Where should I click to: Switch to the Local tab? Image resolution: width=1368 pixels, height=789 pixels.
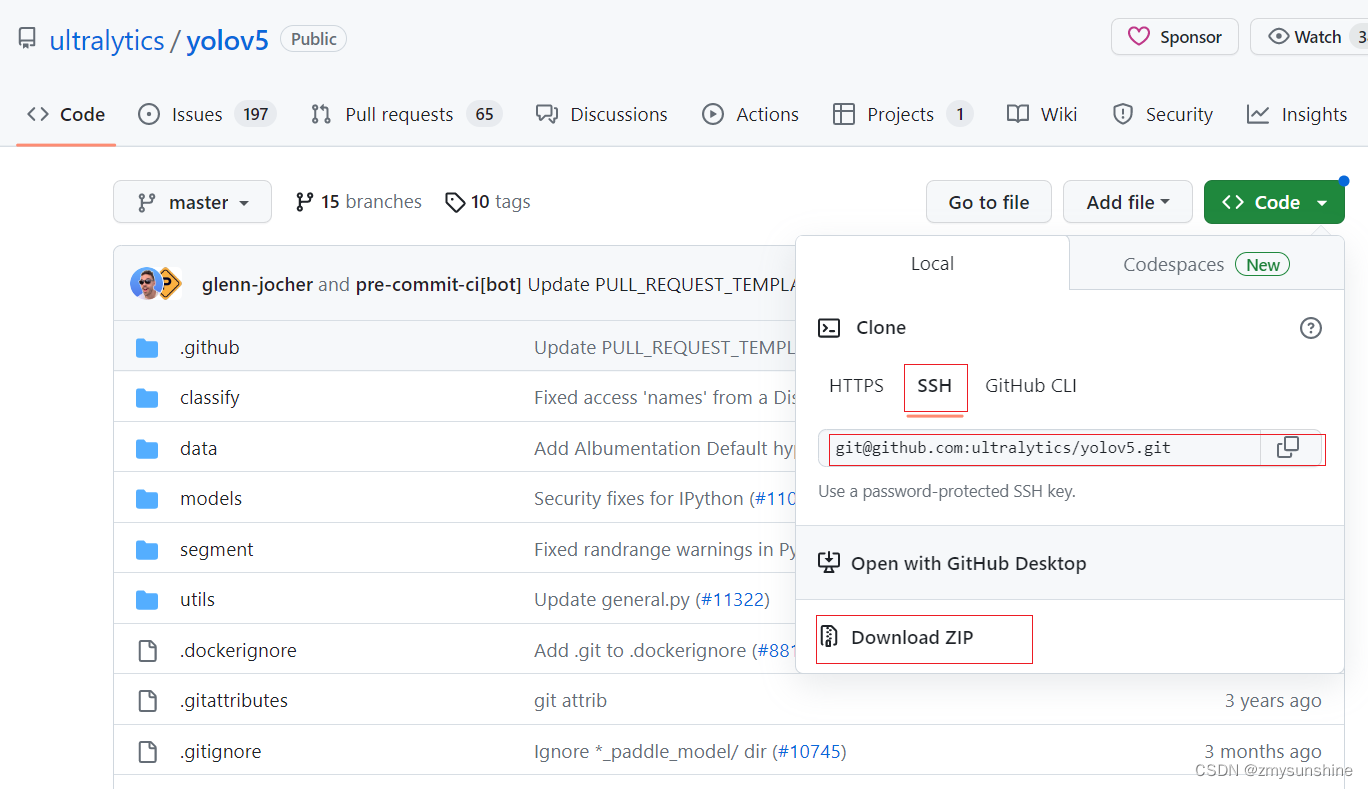[x=932, y=264]
